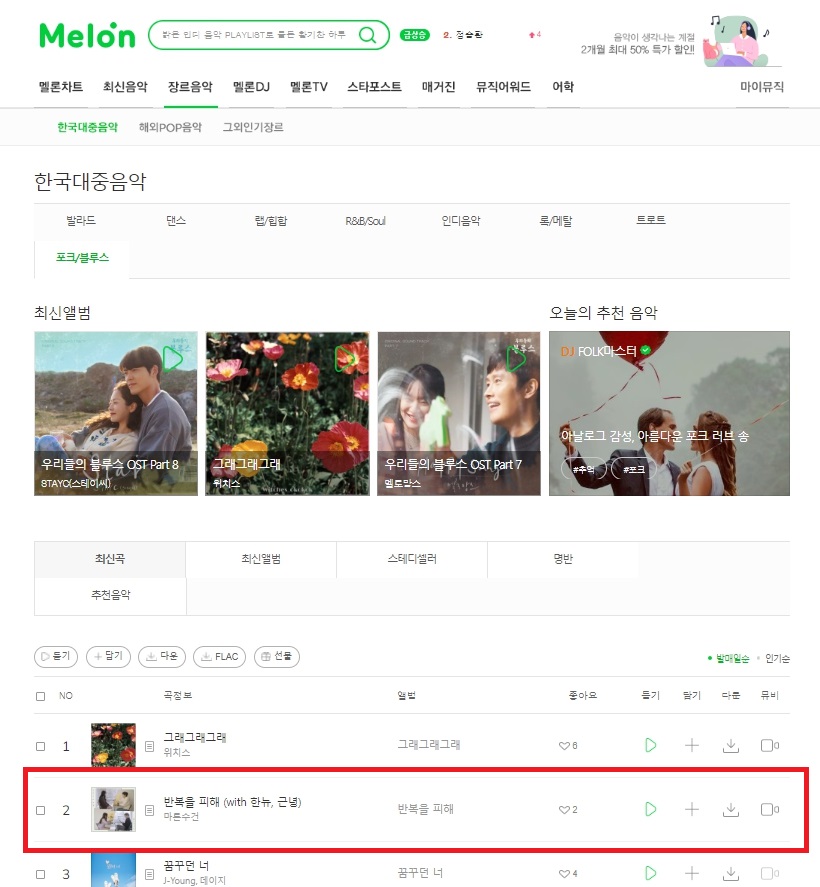This screenshot has height=887, width=820.
Task: Play 우리들의 블루스 OST Part 7 album
Action: (x=516, y=358)
